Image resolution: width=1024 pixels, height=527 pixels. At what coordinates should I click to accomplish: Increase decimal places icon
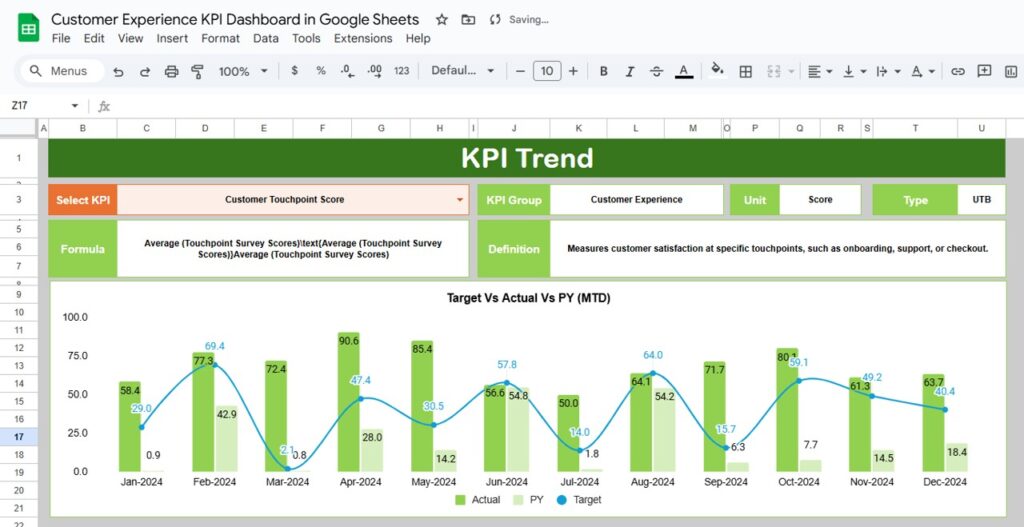(x=375, y=71)
